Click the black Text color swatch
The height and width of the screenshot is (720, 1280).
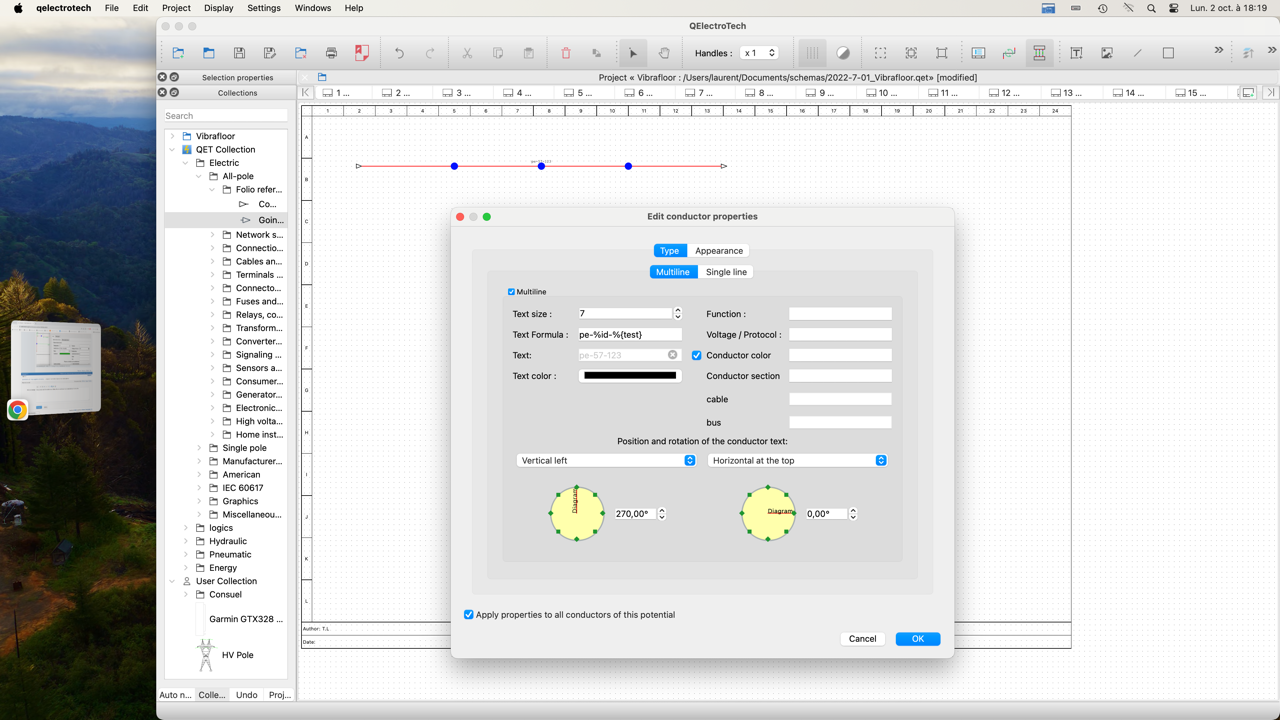click(630, 376)
